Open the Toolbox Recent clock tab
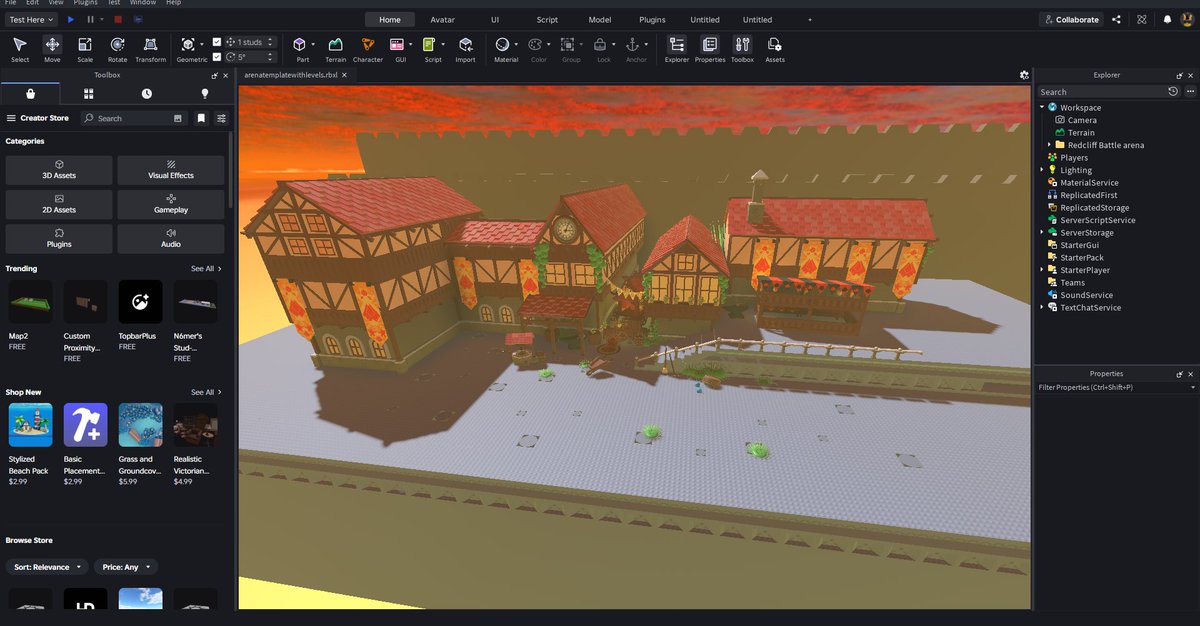Viewport: 1200px width, 626px height. pyautogui.click(x=147, y=93)
